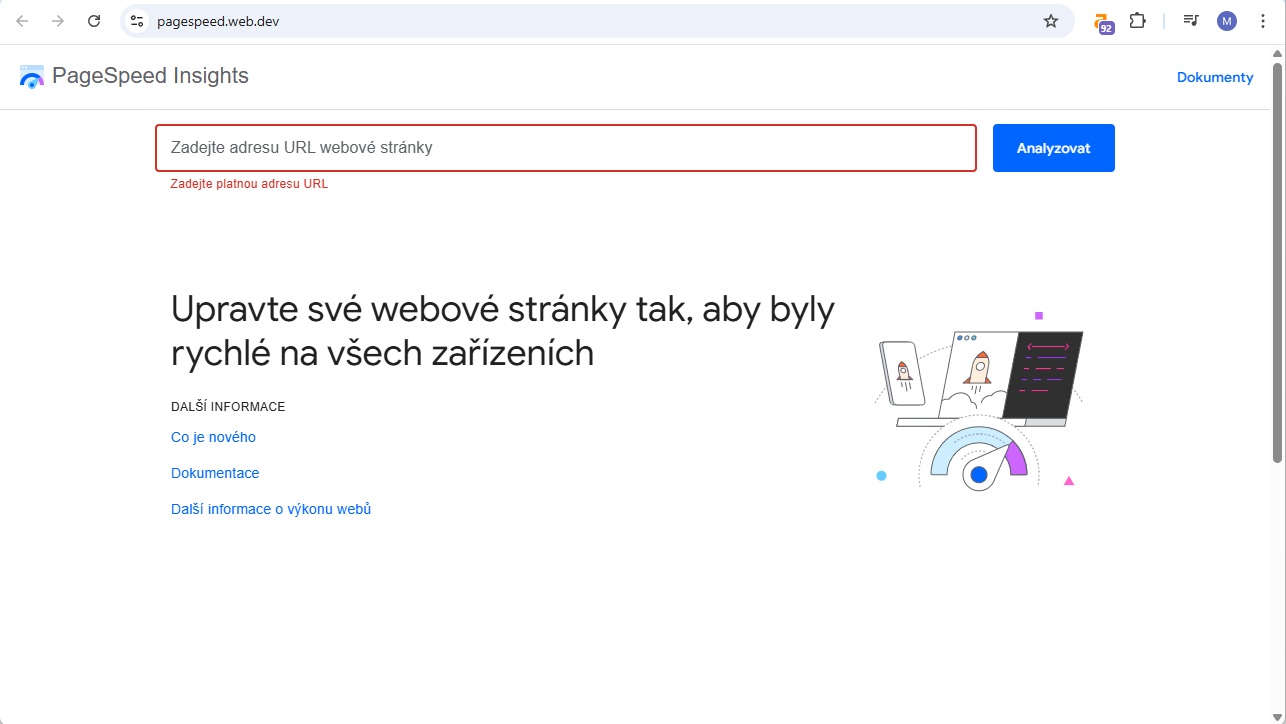Reload the page with the refresh icon
Viewport: 1286px width, 724px height.
pyautogui.click(x=94, y=21)
